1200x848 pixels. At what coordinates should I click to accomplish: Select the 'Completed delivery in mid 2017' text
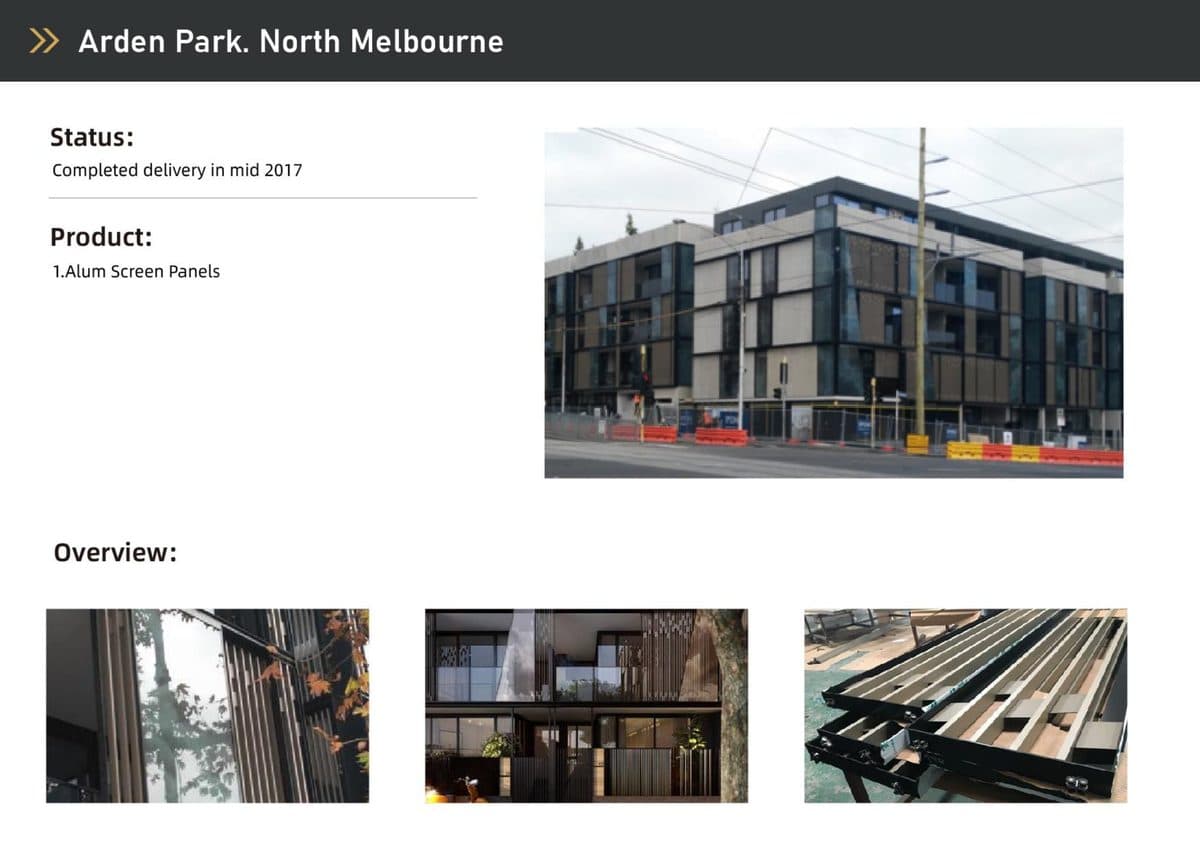pos(177,170)
